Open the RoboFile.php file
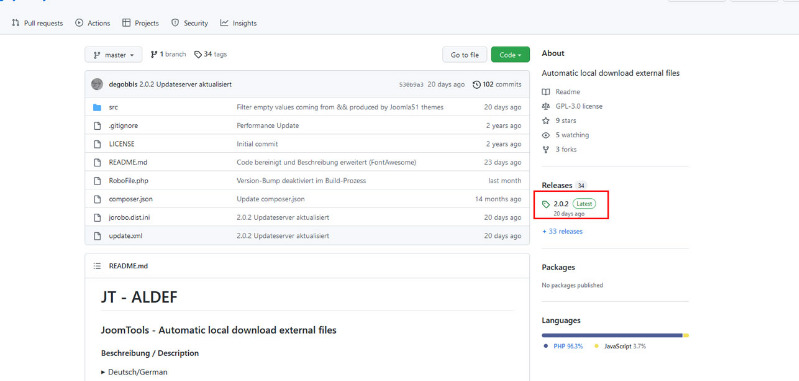The height and width of the screenshot is (381, 799). [x=128, y=181]
